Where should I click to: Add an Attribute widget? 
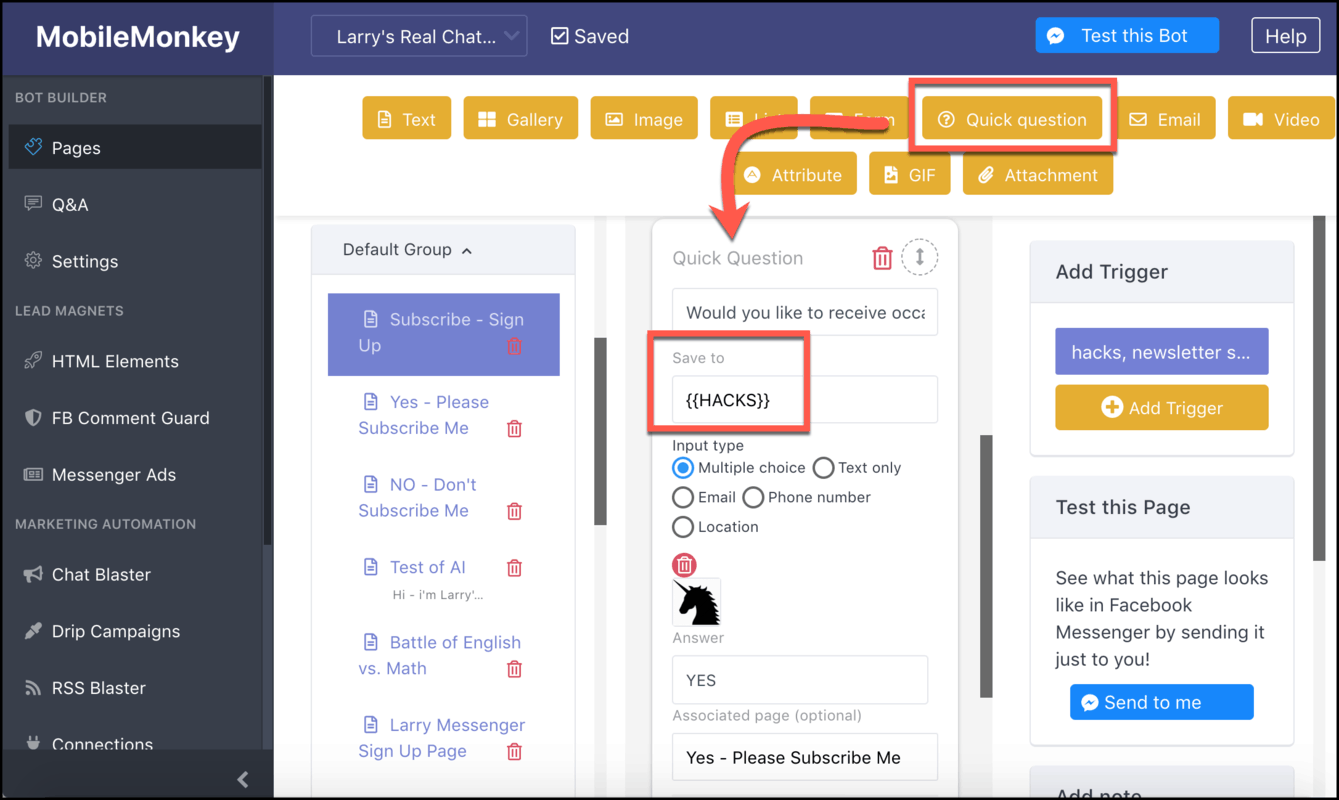pos(793,174)
